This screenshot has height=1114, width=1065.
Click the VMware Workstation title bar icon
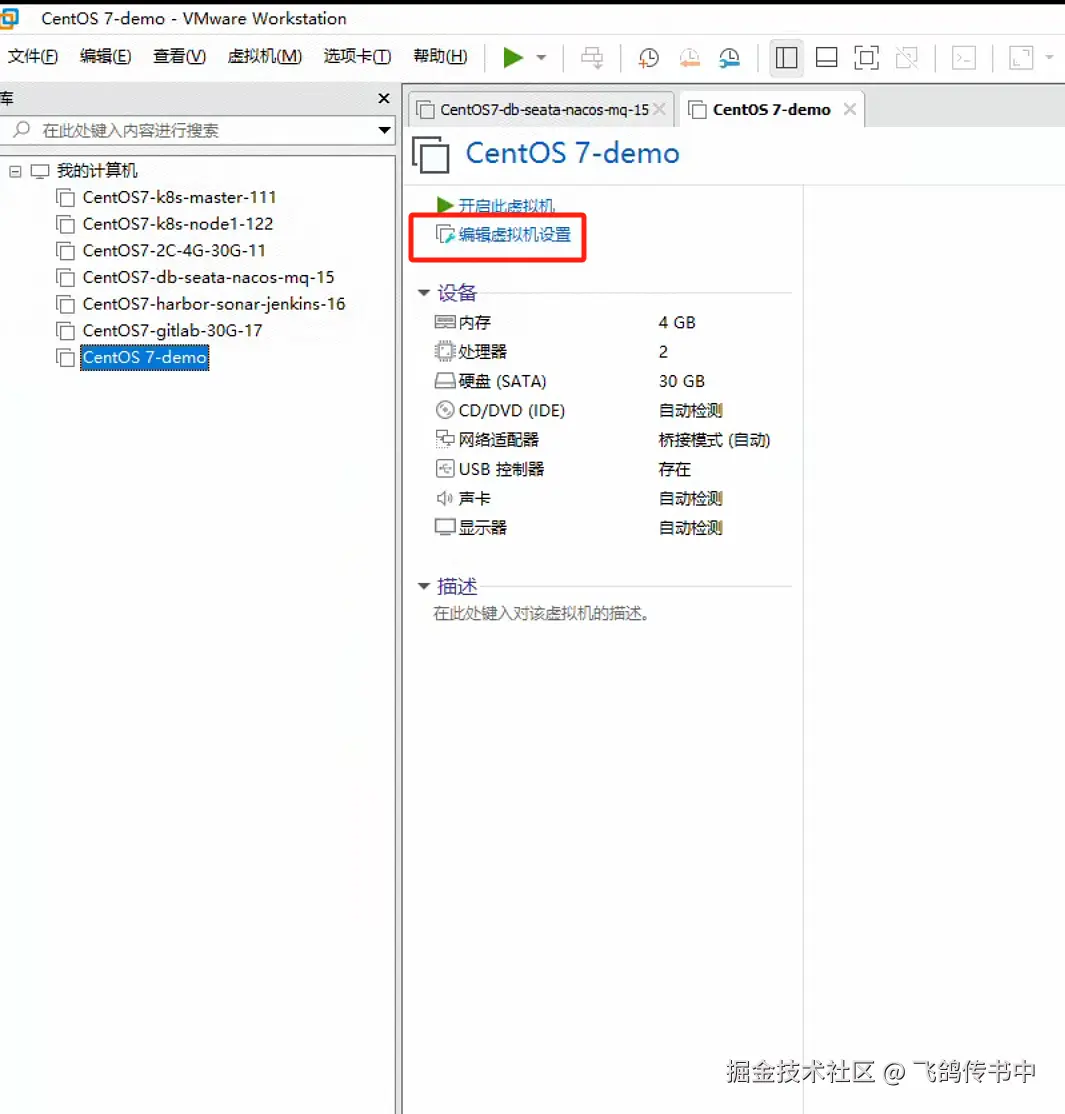9,18
